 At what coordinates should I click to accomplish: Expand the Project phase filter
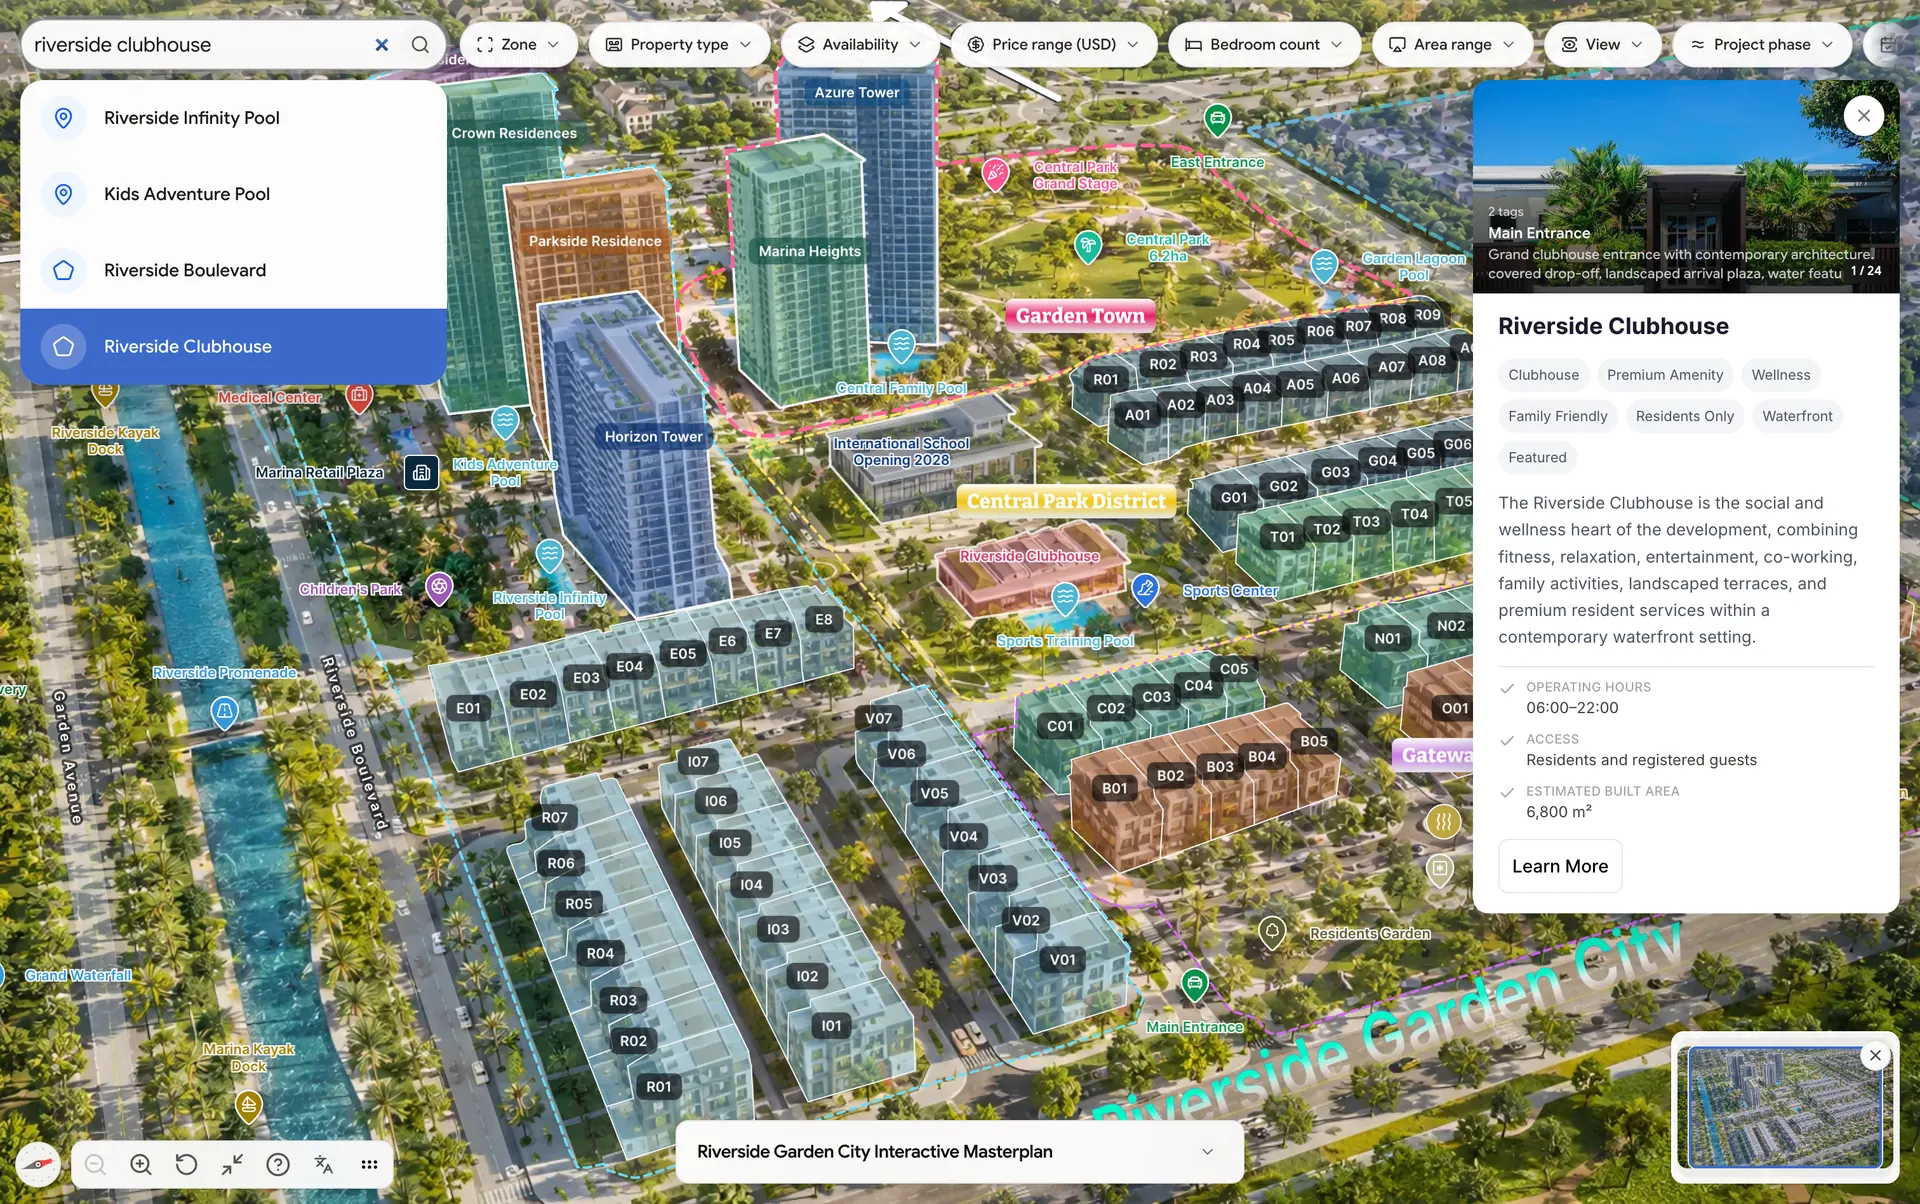coord(1761,45)
